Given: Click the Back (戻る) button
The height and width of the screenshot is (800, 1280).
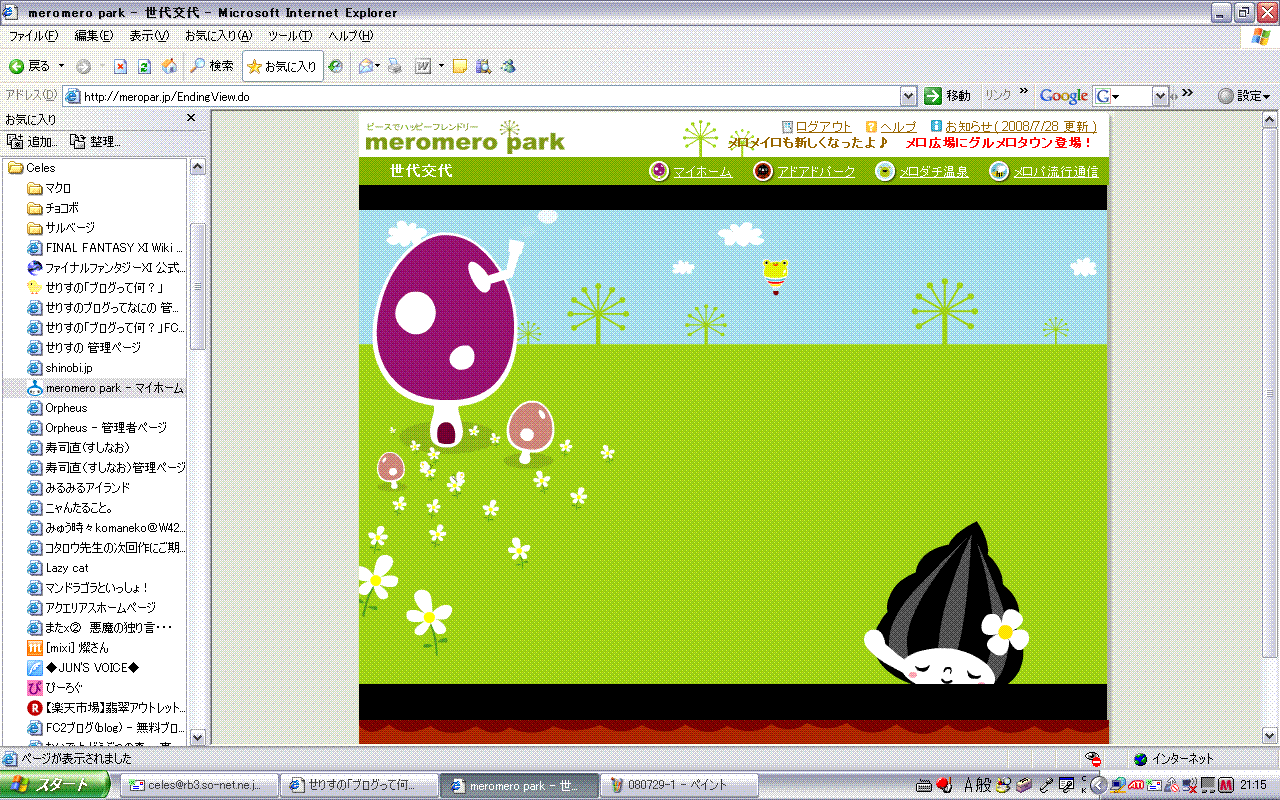Looking at the screenshot, I should (x=29, y=66).
